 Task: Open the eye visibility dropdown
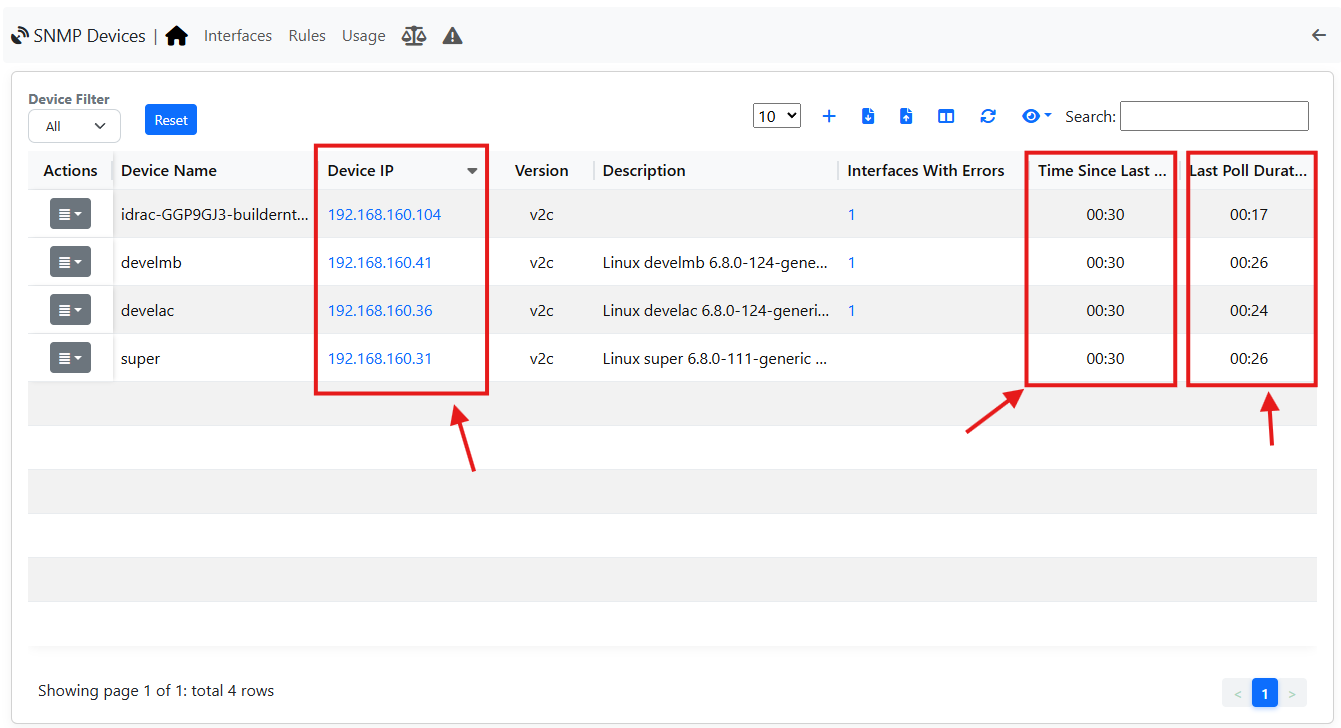[x=1036, y=116]
